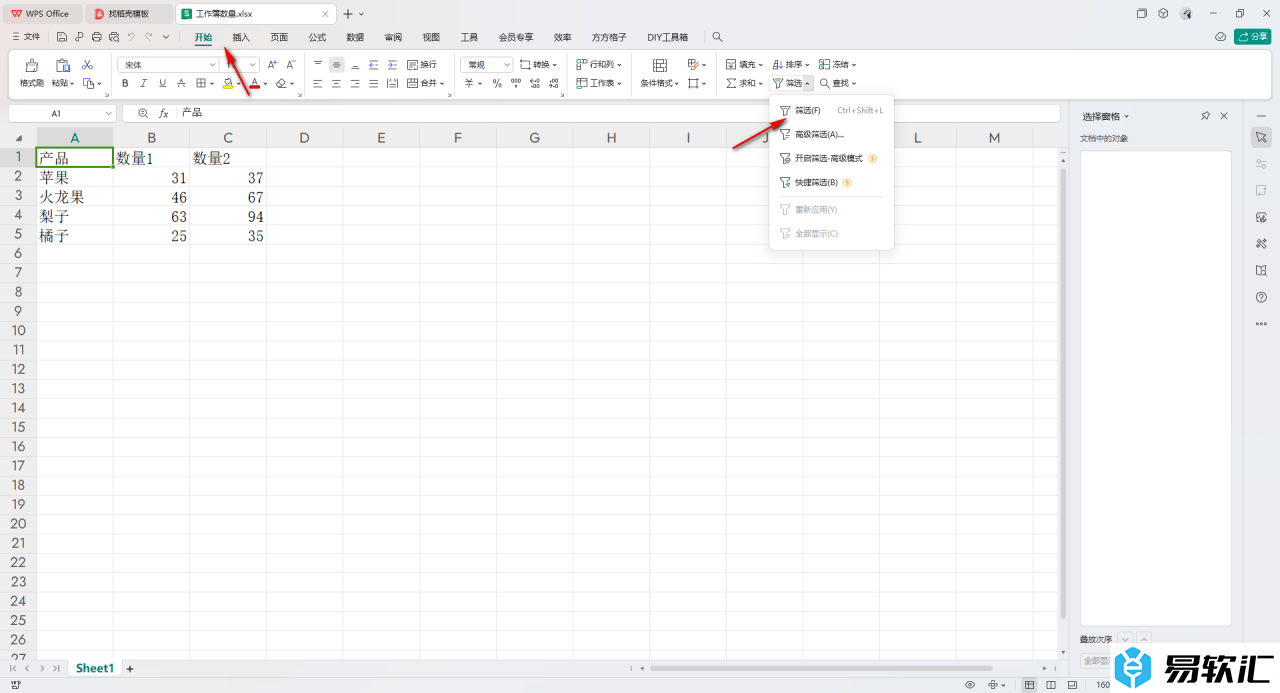The height and width of the screenshot is (693, 1280).
Task: Decrease font size with A- icon
Action: [291, 64]
